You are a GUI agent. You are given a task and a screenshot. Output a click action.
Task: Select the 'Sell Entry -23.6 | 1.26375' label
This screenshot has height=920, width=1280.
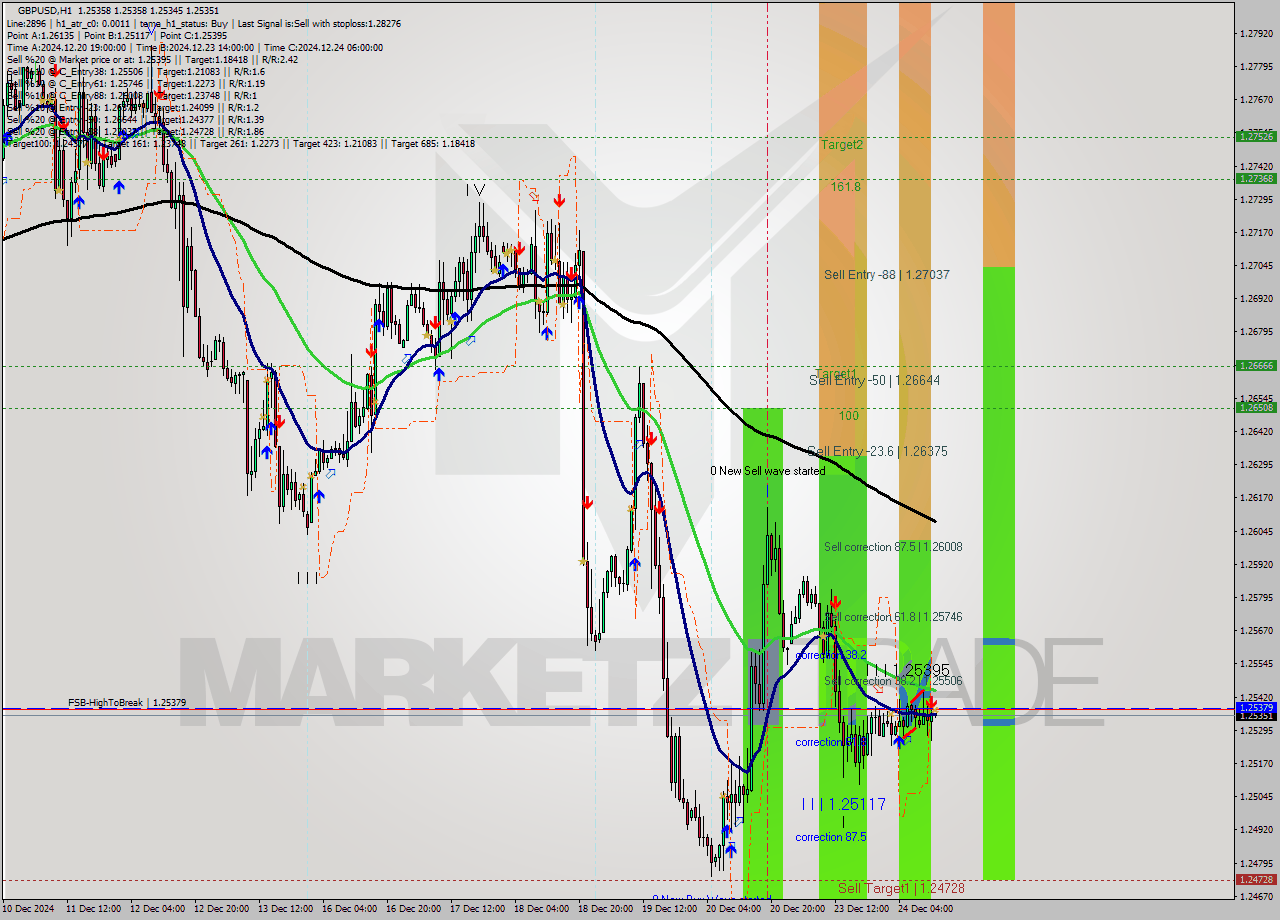coord(877,452)
